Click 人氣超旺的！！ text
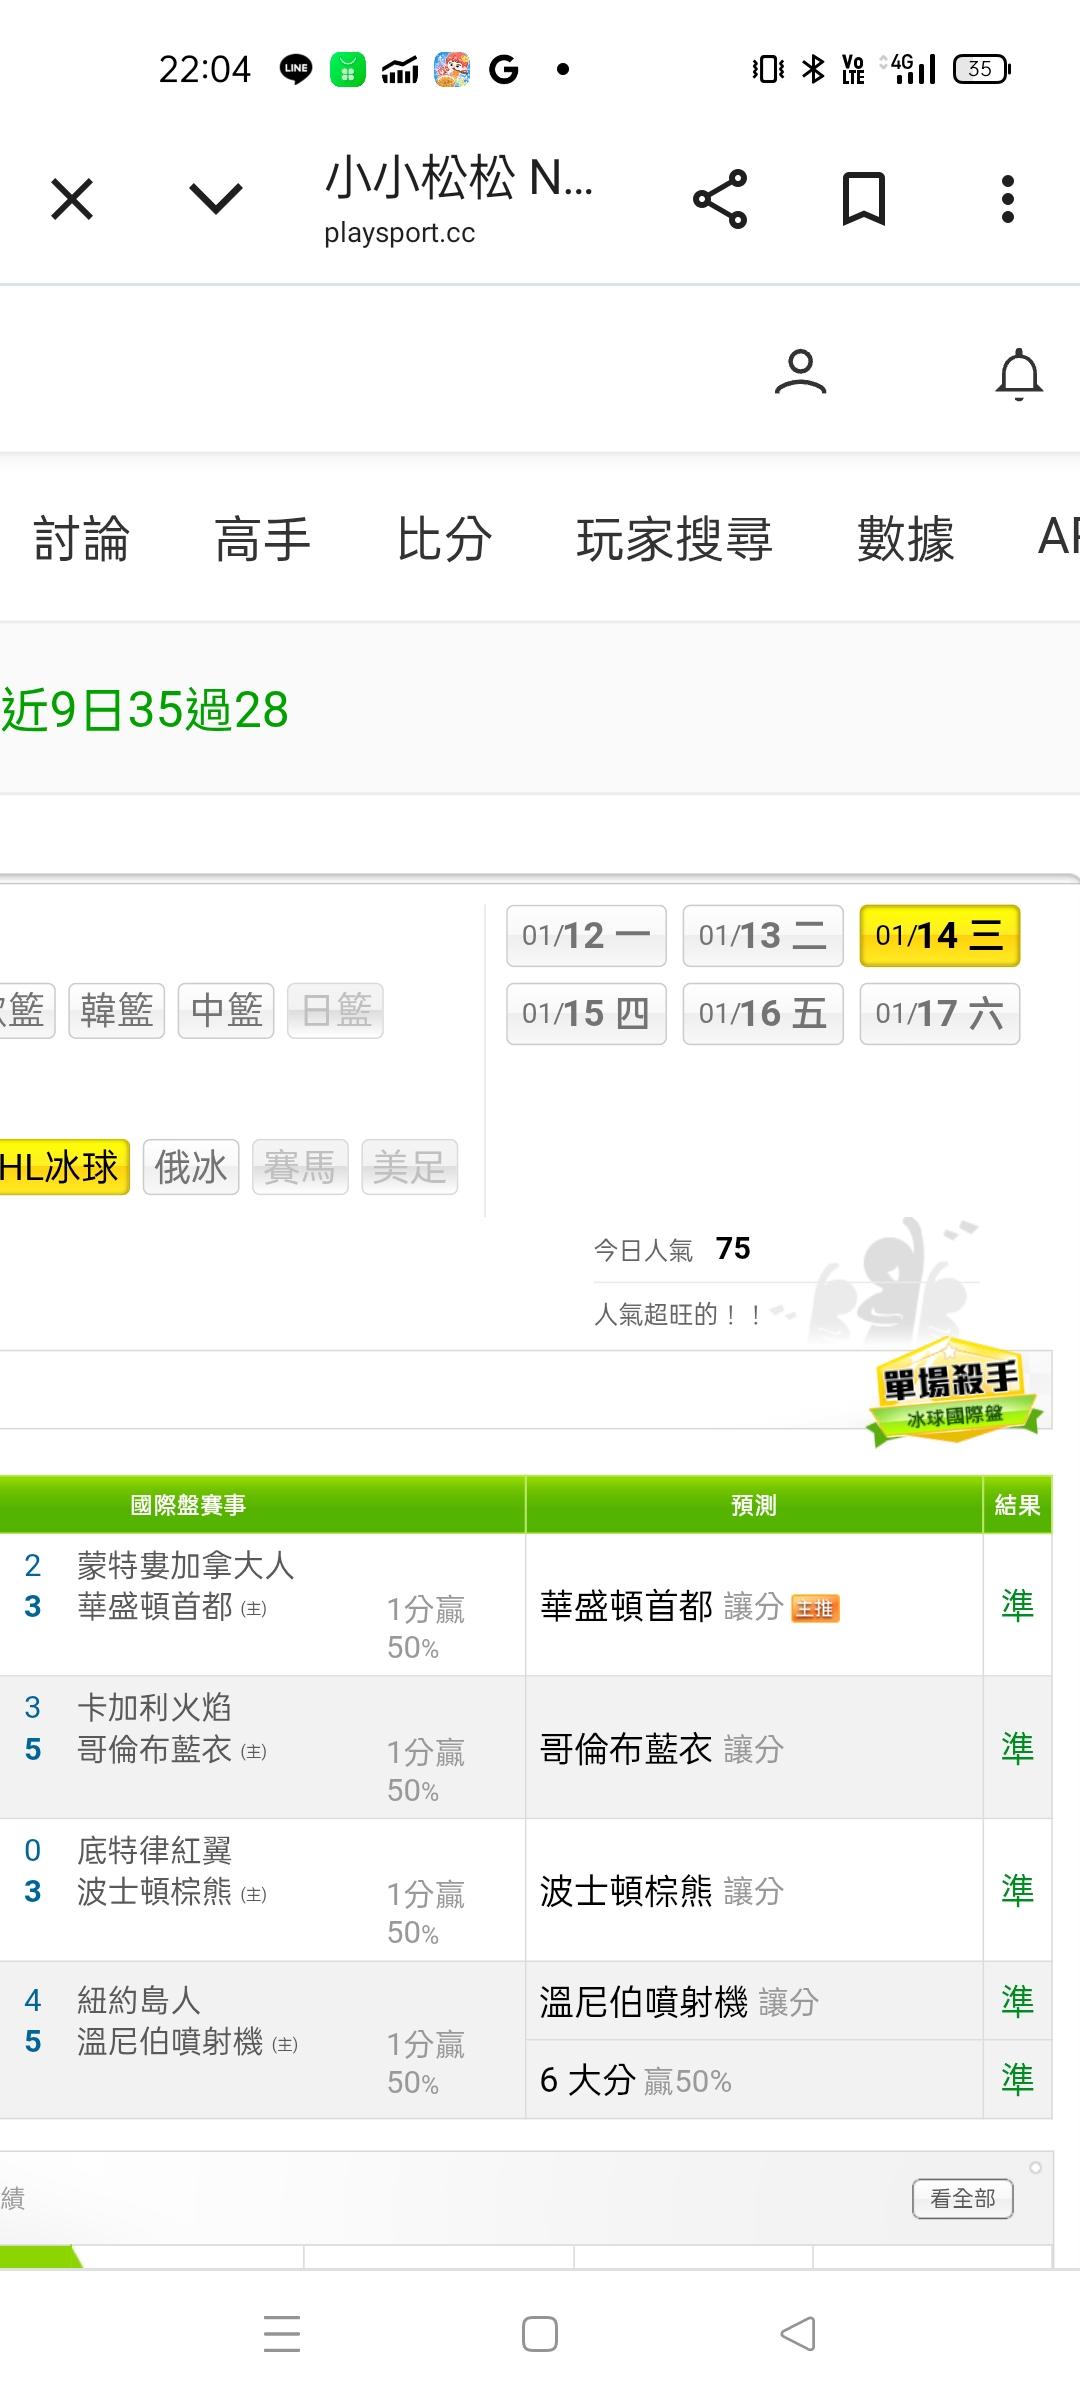This screenshot has width=1080, height=2400. click(x=679, y=1314)
